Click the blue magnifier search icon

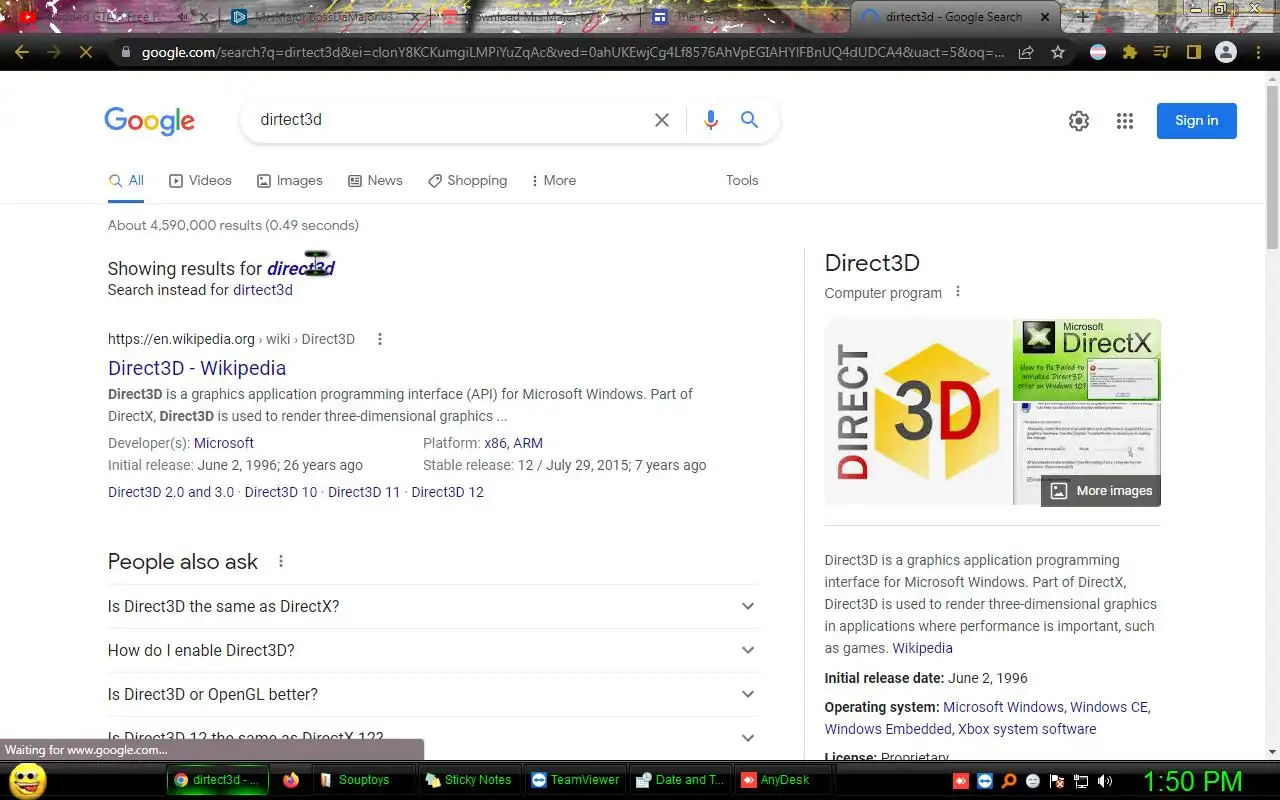(x=749, y=120)
